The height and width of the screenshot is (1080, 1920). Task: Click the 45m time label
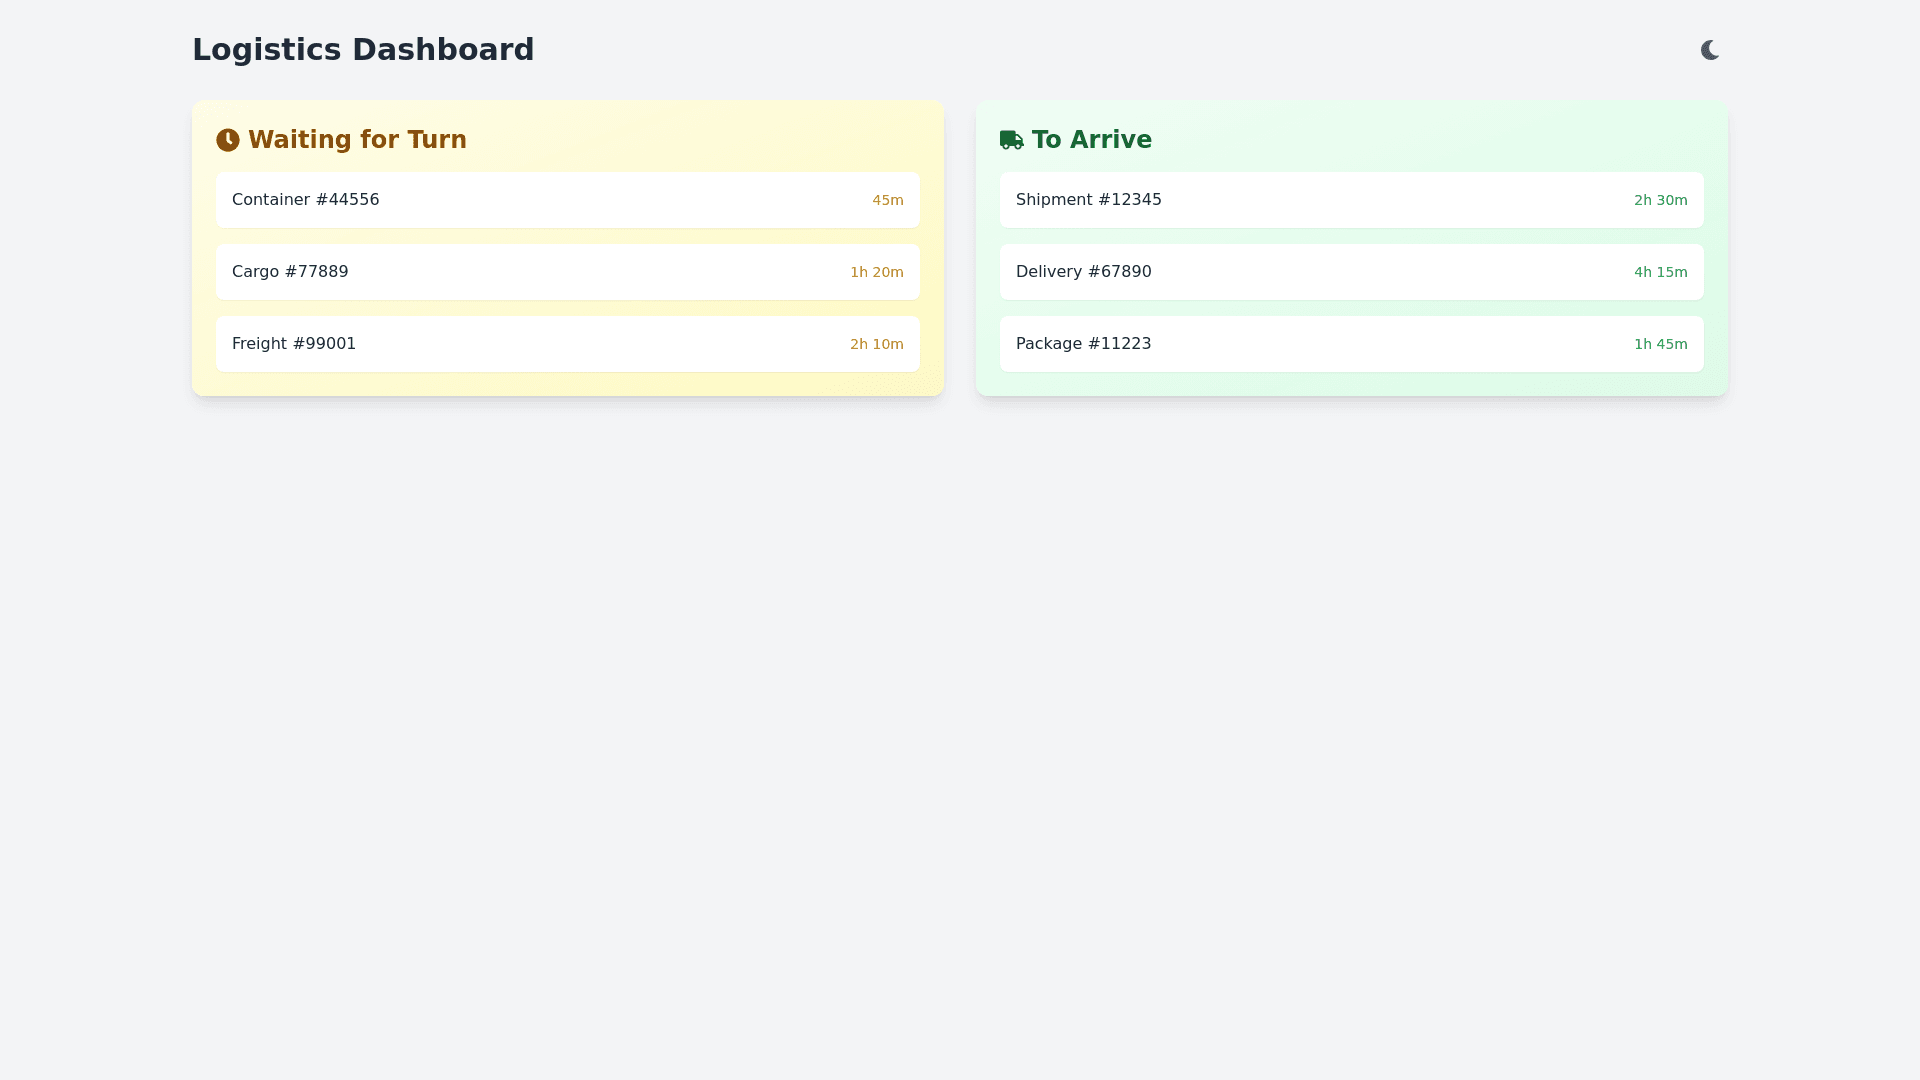[x=888, y=200]
